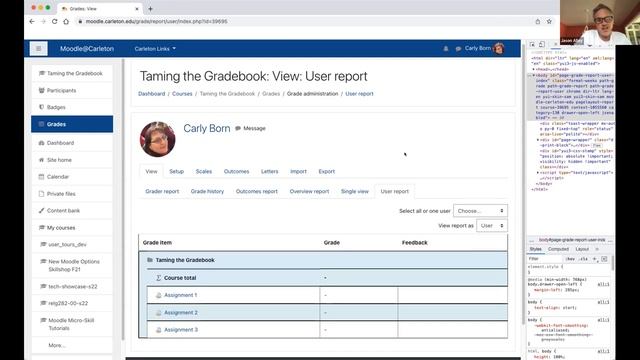Viewport: 640px width, 360px height.
Task: Open the Grade history sub-tab
Action: click(207, 191)
